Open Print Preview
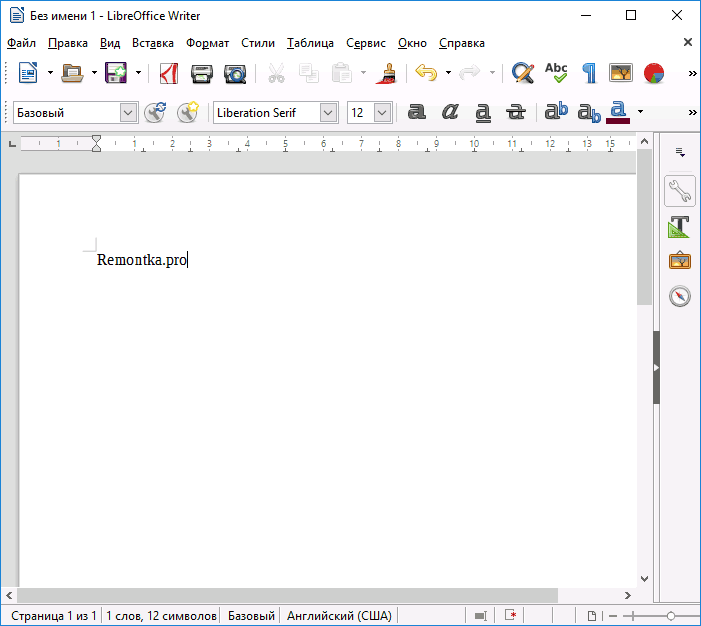701x626 pixels. (x=235, y=74)
